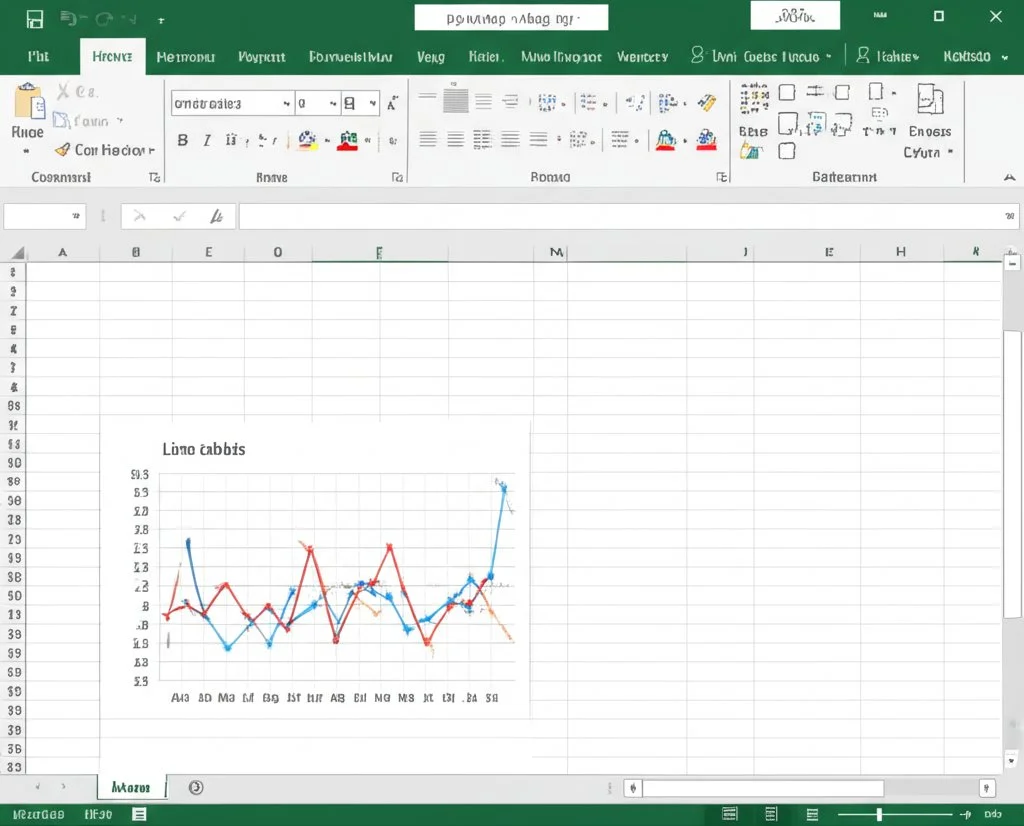The image size is (1024, 826).
Task: Click the next sheet navigation arrow
Action: (x=63, y=787)
